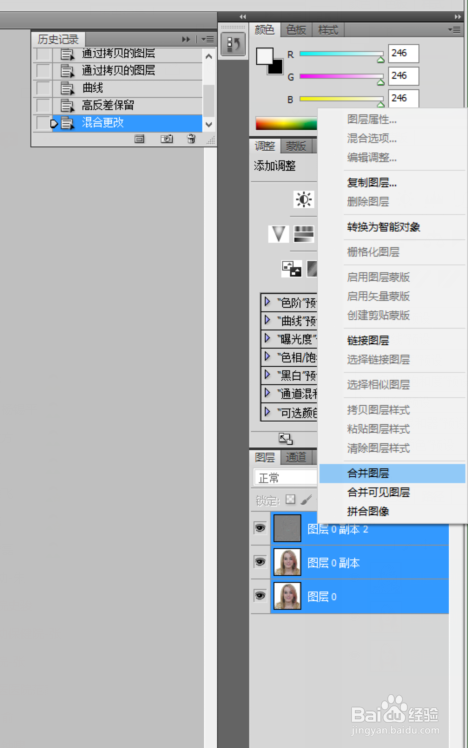Set history brush source for 高反差保留

(43, 105)
